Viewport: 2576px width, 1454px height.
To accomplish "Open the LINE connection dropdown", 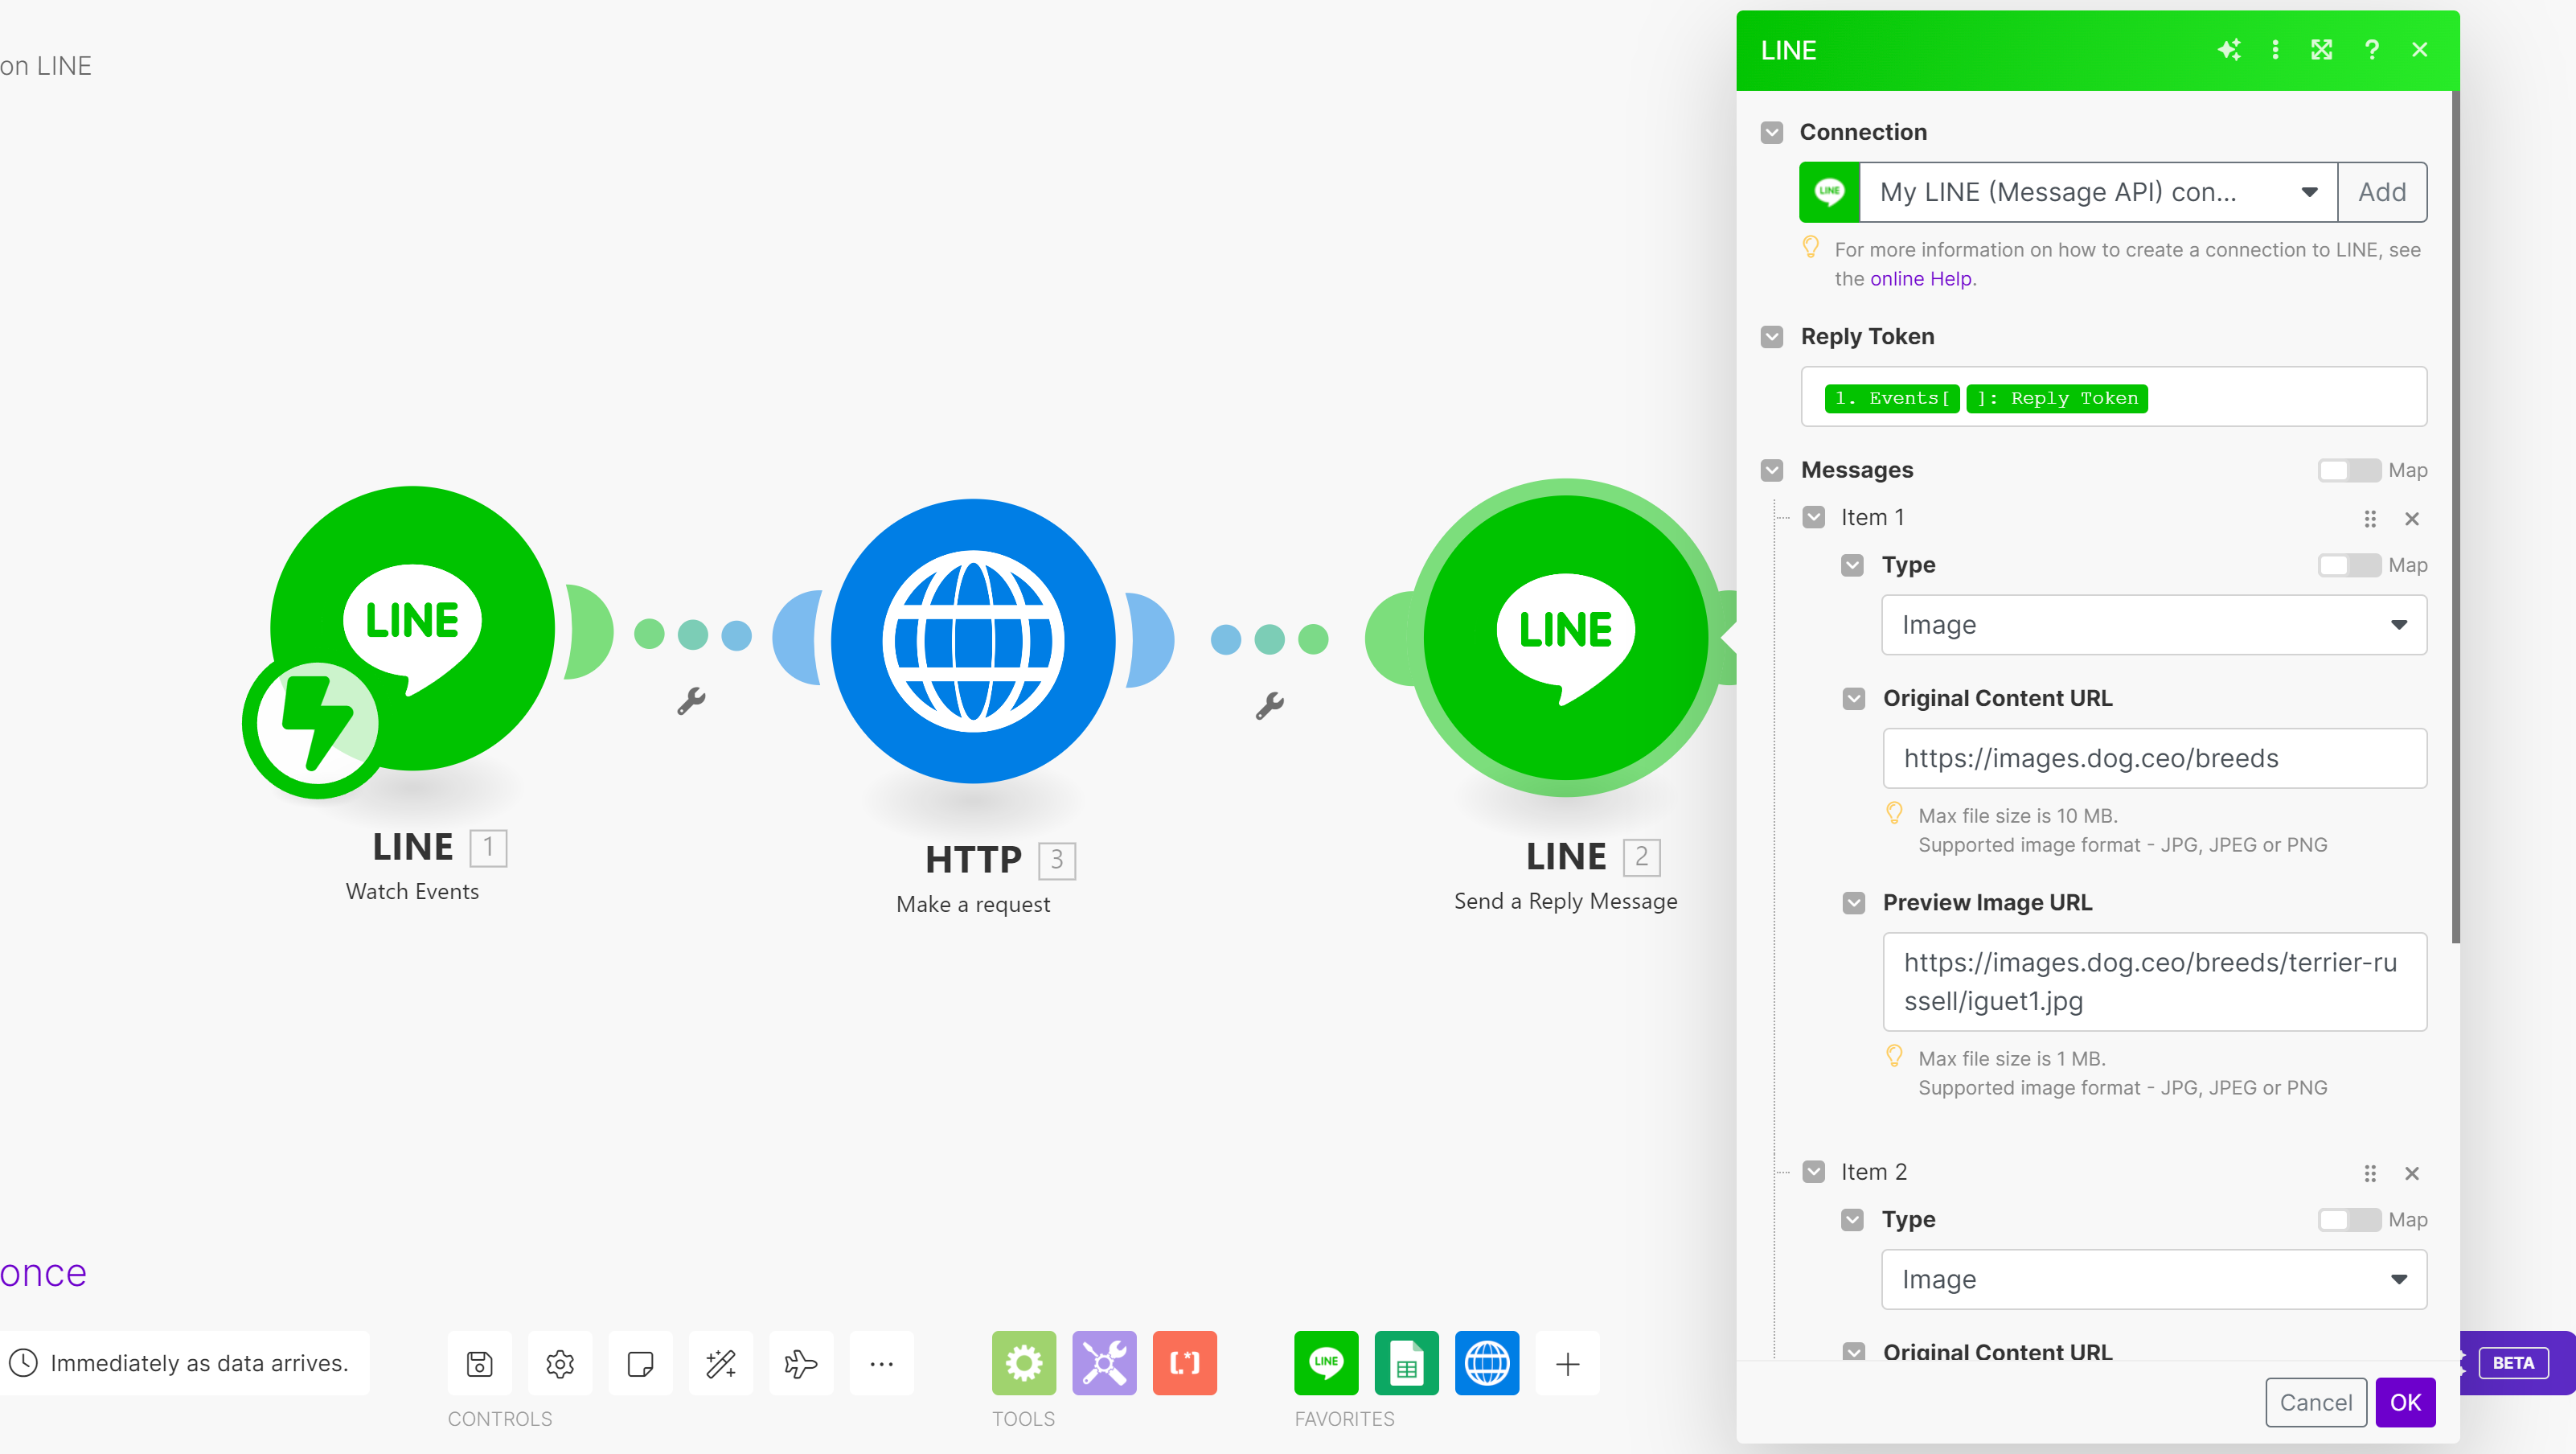I will point(2096,192).
